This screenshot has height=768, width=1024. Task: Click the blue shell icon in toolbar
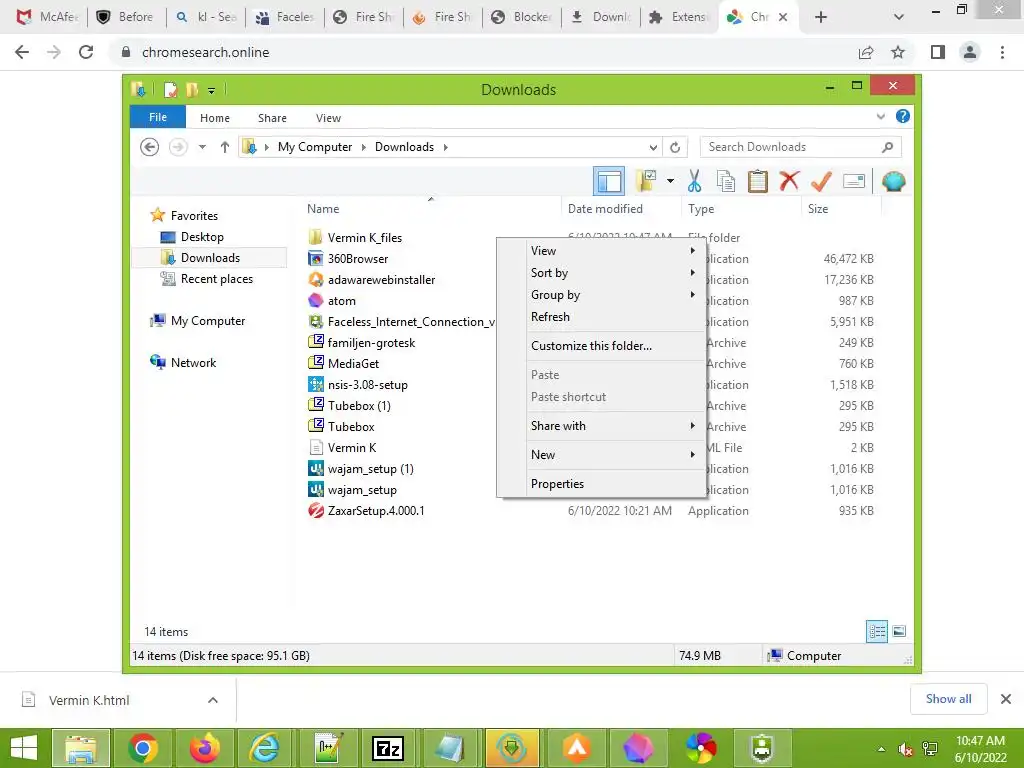click(893, 181)
